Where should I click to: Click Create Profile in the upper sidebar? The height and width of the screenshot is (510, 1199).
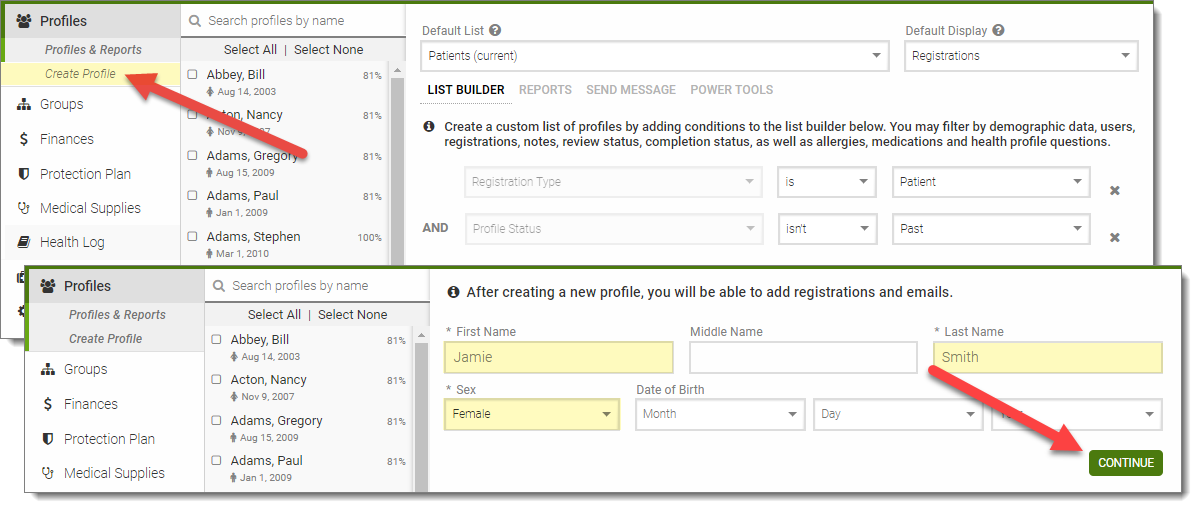pyautogui.click(x=80, y=74)
